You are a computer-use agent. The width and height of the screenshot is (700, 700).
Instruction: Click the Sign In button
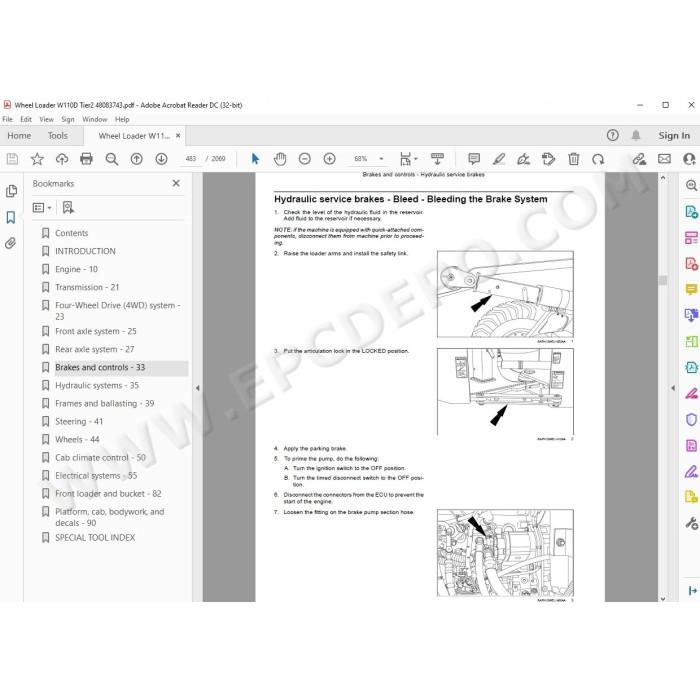[674, 136]
